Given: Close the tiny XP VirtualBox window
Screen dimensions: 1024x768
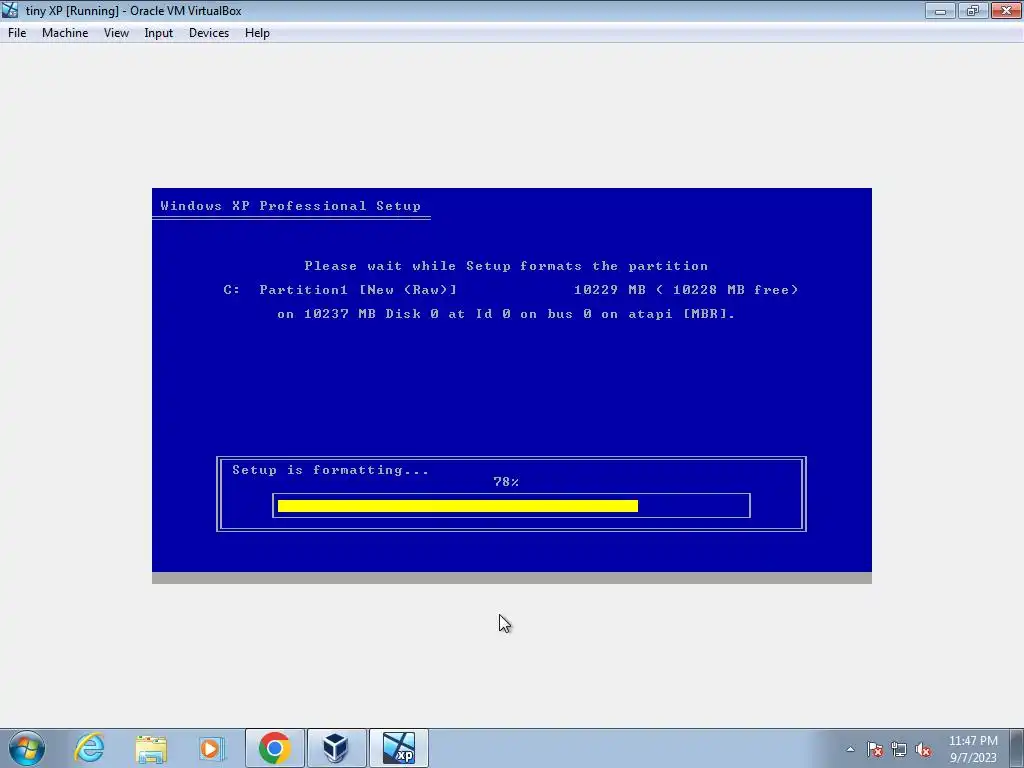Looking at the screenshot, I should click(x=1006, y=10).
